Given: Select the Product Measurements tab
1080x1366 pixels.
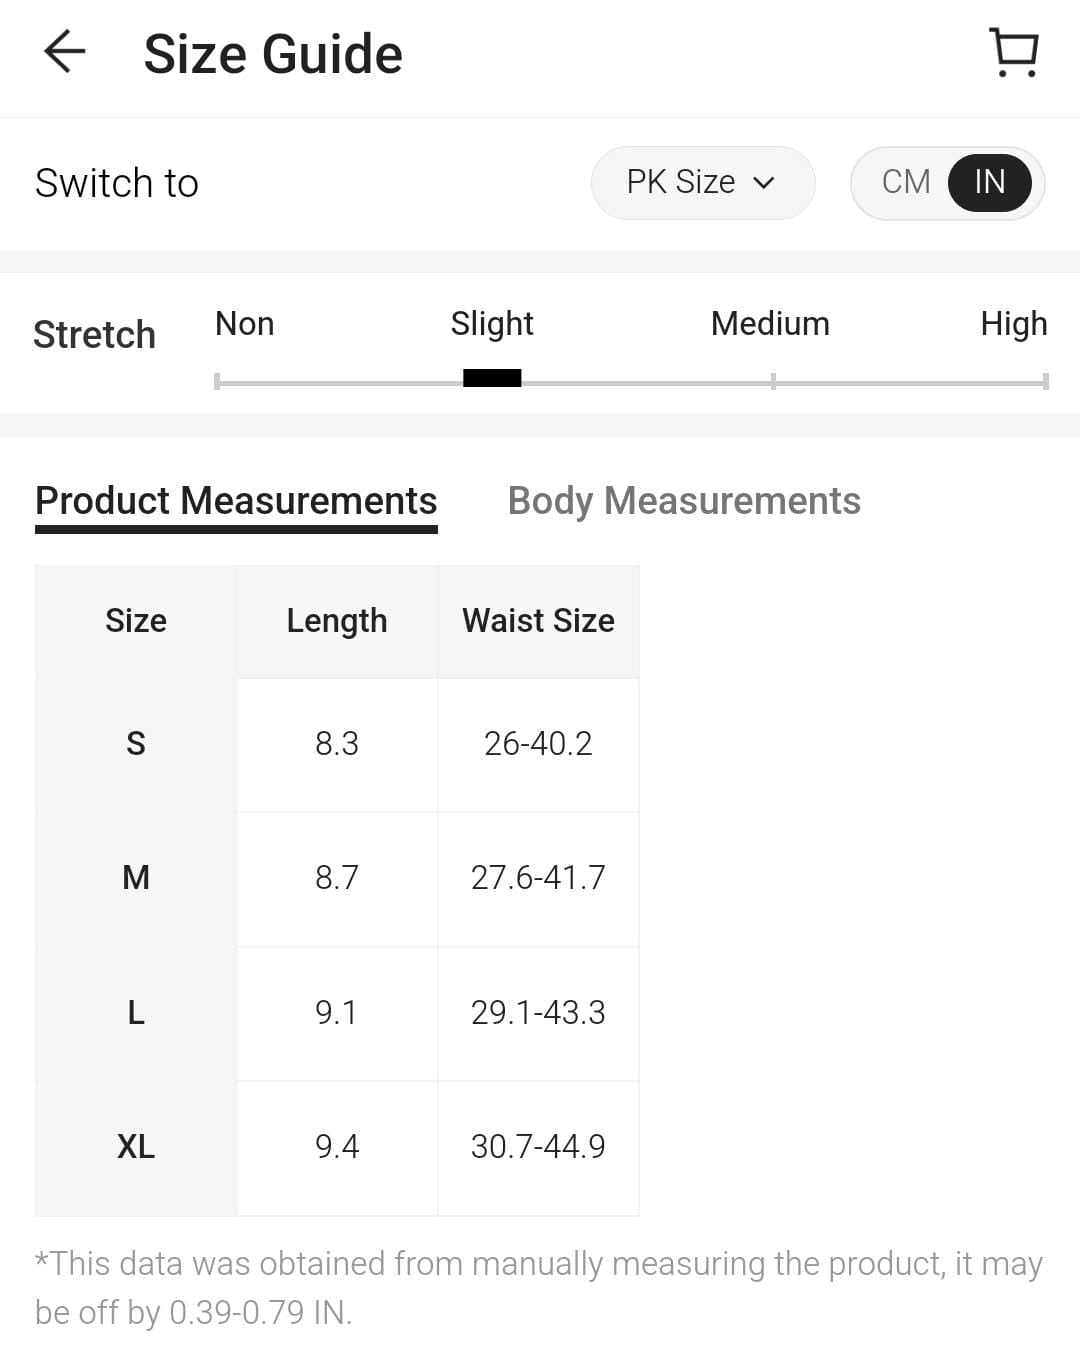Looking at the screenshot, I should tap(236, 501).
